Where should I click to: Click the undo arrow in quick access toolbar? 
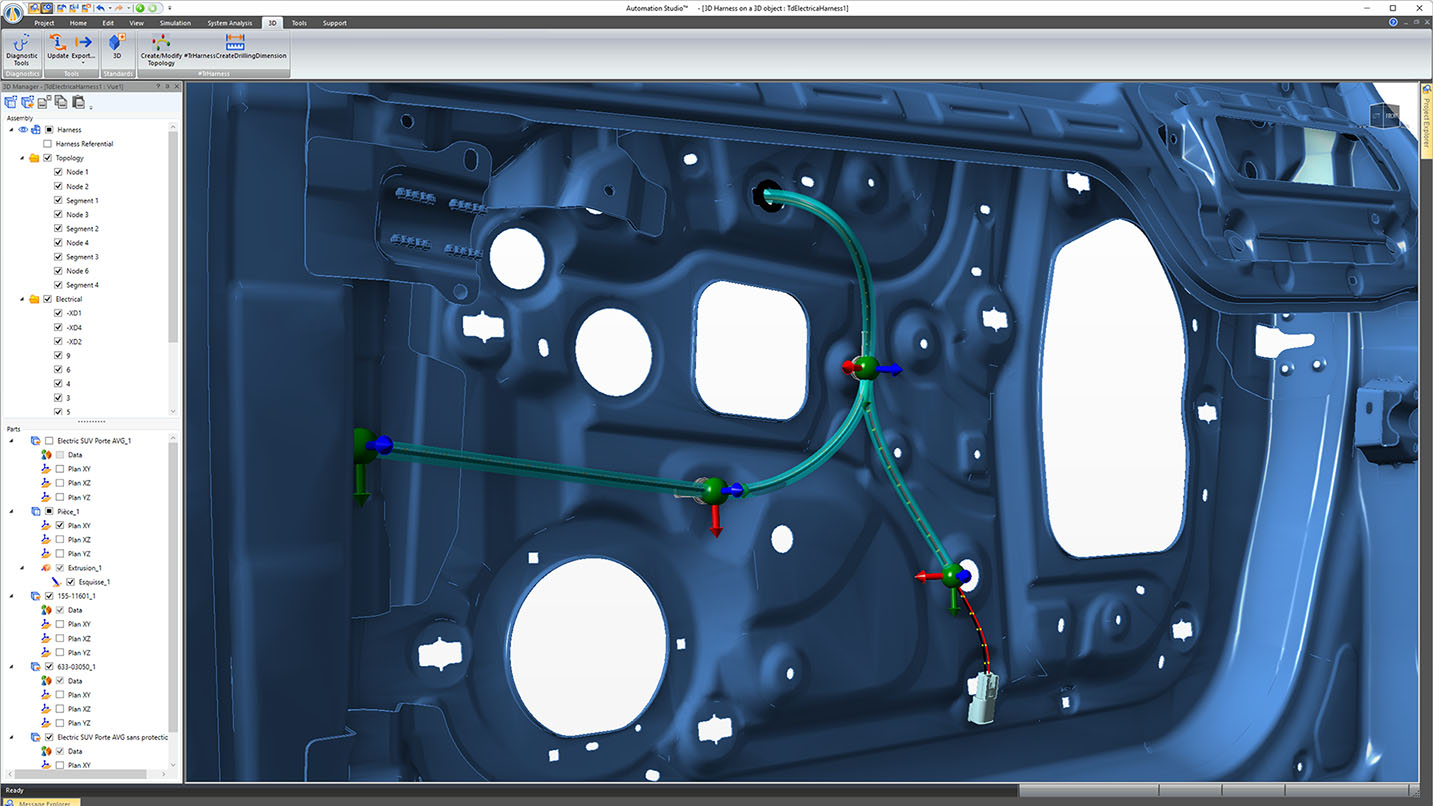[101, 8]
